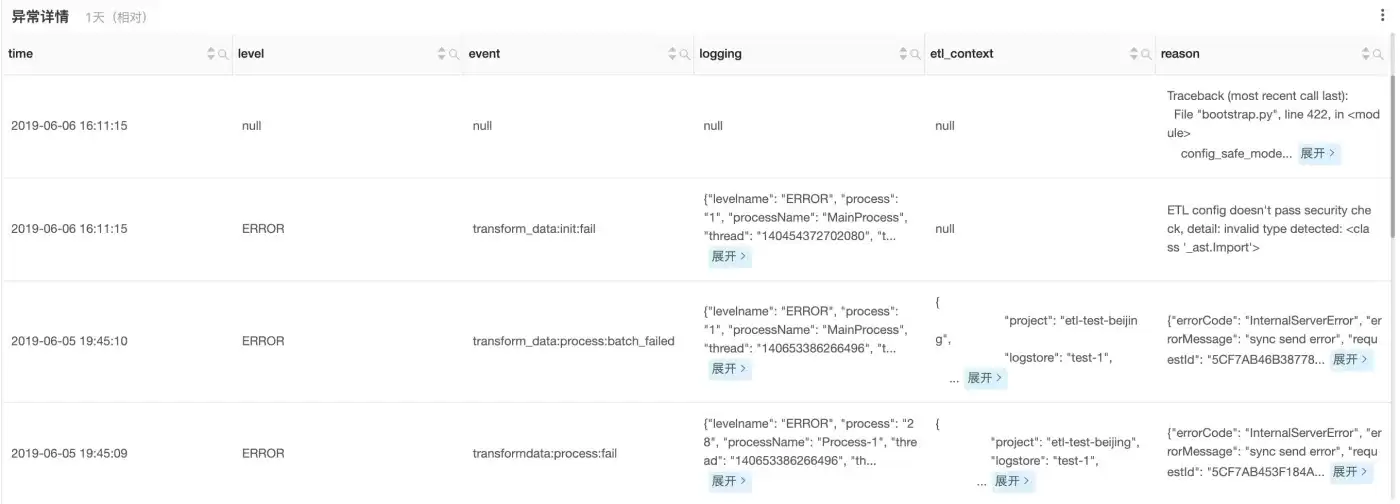1400x504 pixels.
Task: Click the logging column header
Action: point(720,54)
